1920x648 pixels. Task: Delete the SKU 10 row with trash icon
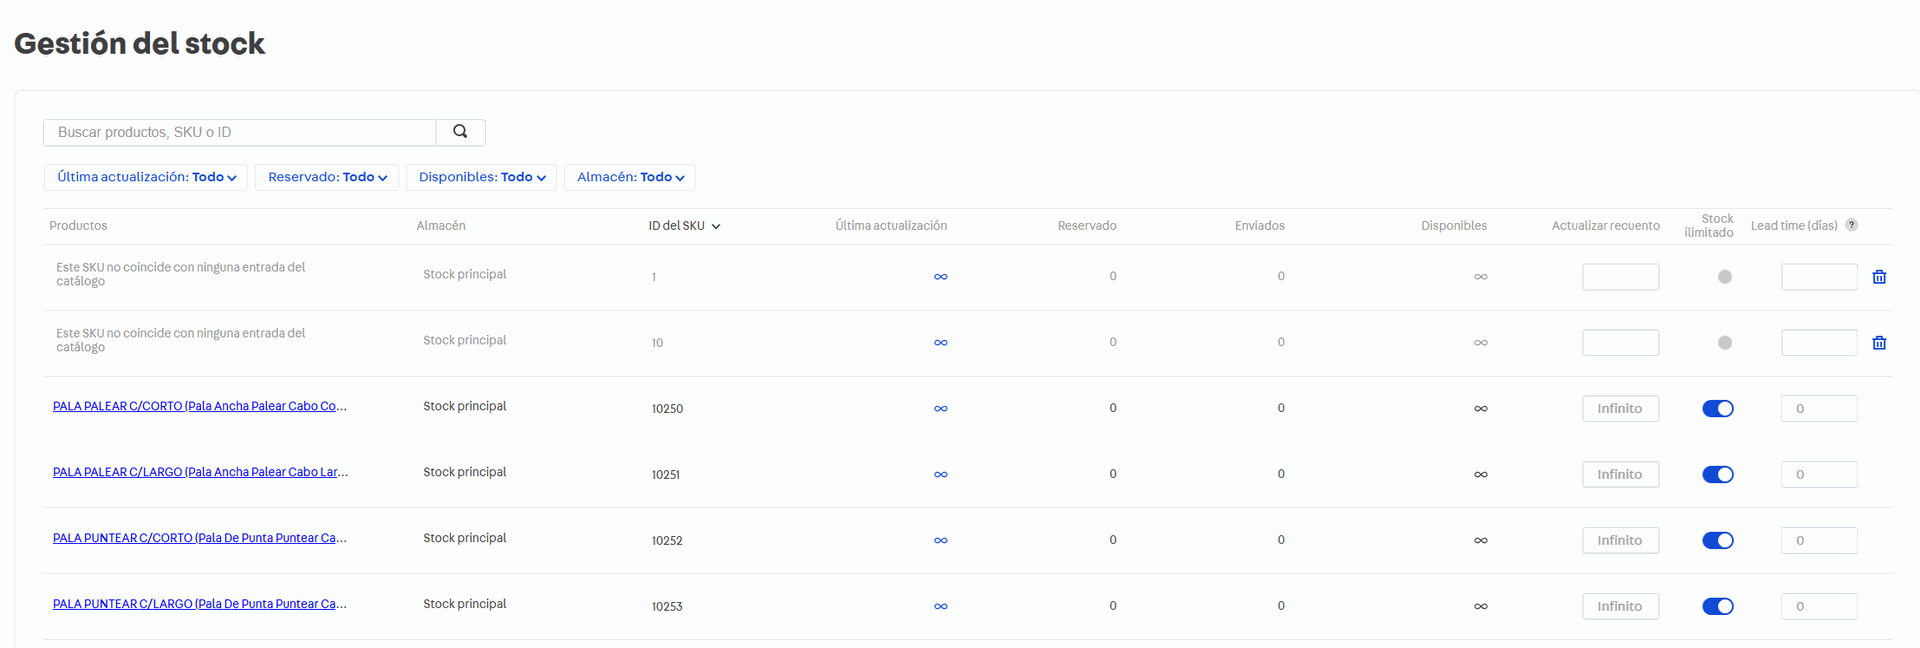click(x=1879, y=343)
